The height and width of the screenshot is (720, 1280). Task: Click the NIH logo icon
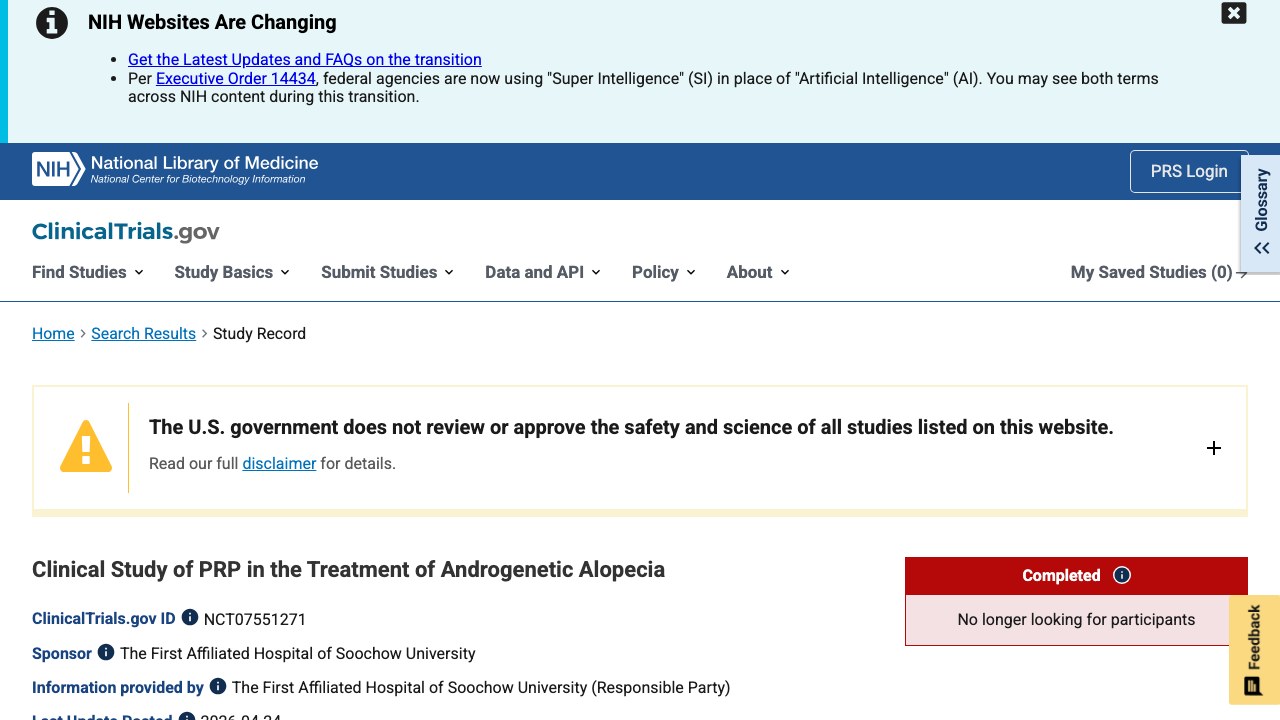pos(58,169)
